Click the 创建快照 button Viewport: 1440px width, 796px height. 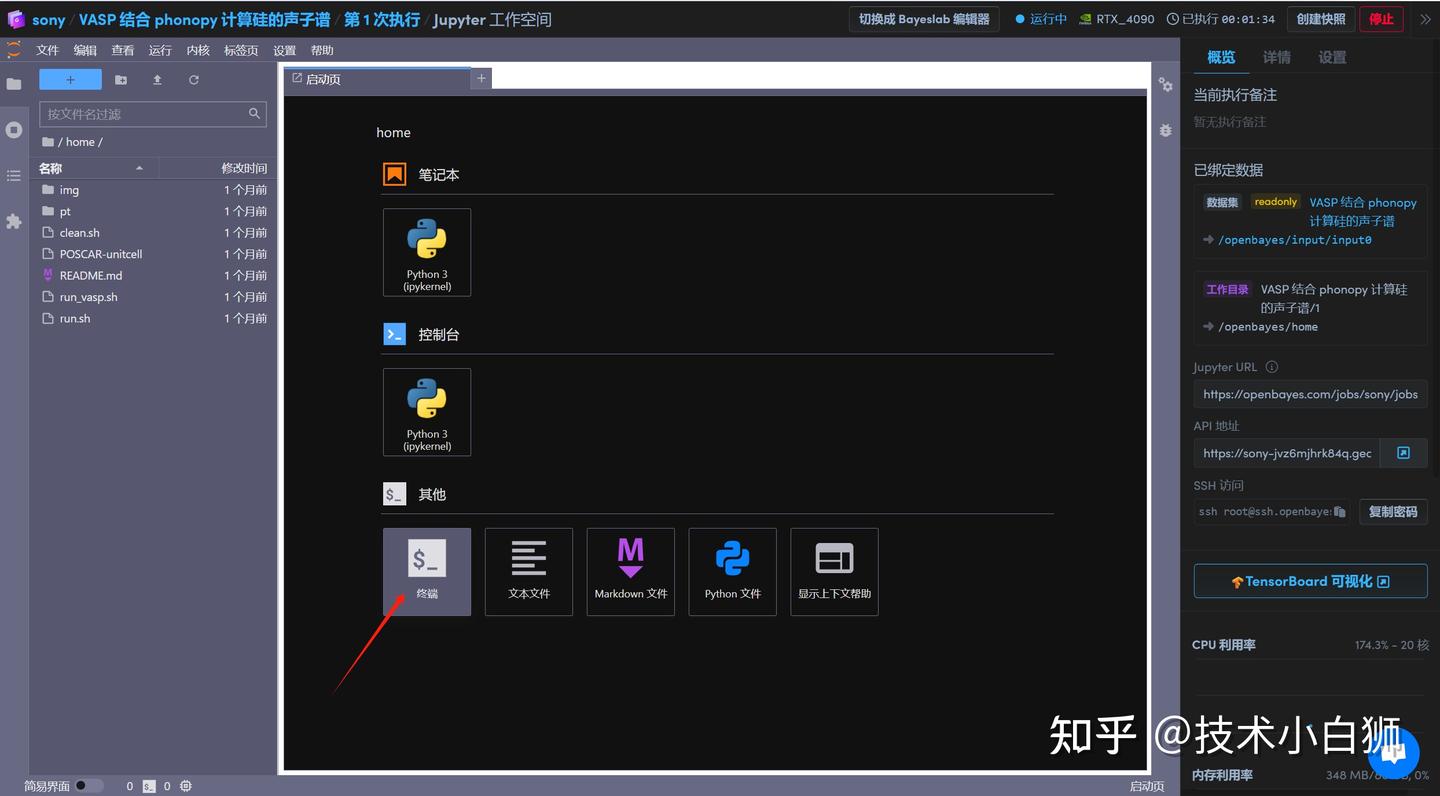[1320, 18]
